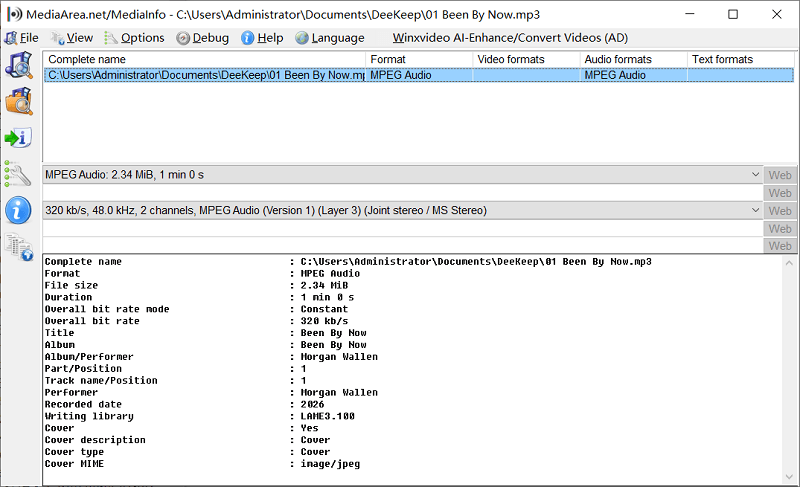The width and height of the screenshot is (800, 487).
Task: Click the Album value Been By Now
Action: (x=333, y=345)
